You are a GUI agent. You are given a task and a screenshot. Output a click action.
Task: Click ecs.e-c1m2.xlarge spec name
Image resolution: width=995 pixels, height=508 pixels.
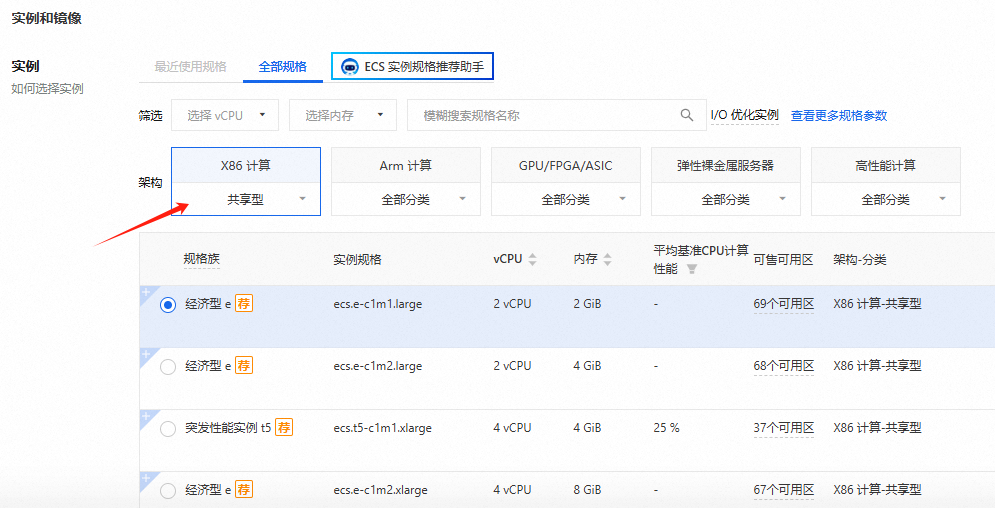[380, 490]
